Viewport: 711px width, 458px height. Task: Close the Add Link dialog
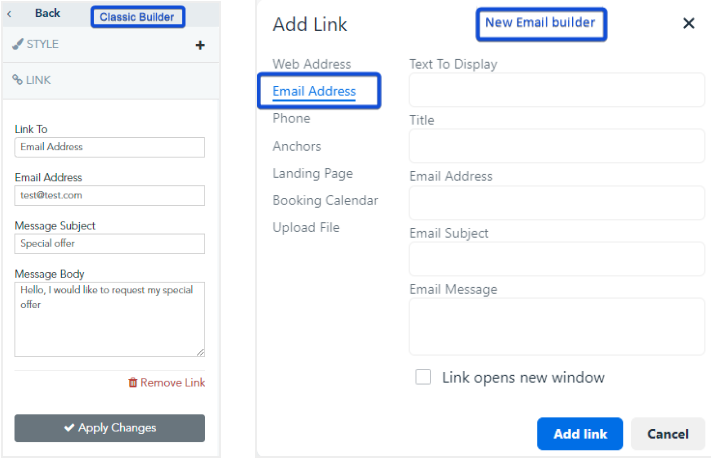tap(688, 23)
